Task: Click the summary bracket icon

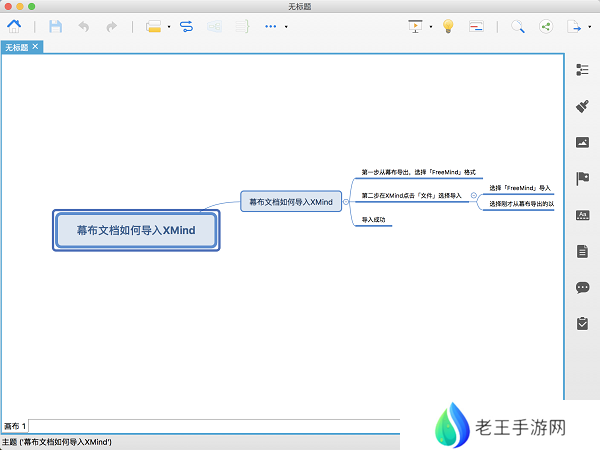Action: click(x=242, y=26)
